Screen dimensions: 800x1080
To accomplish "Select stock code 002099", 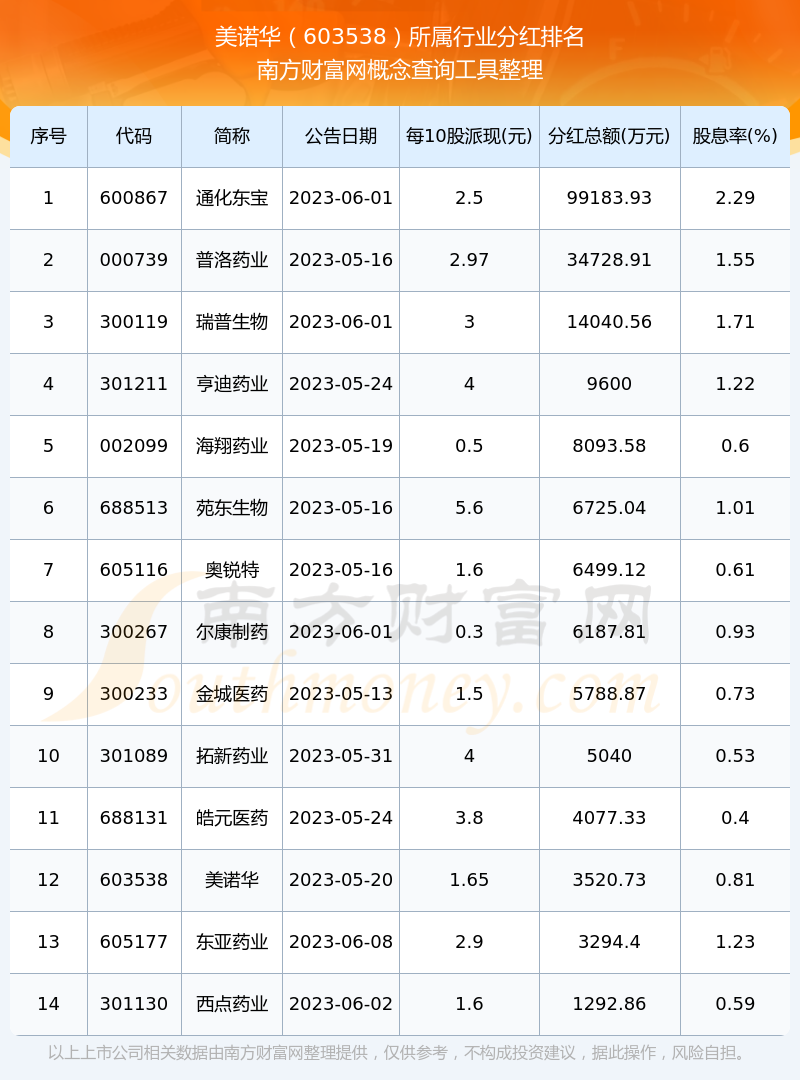I will pyautogui.click(x=134, y=446).
